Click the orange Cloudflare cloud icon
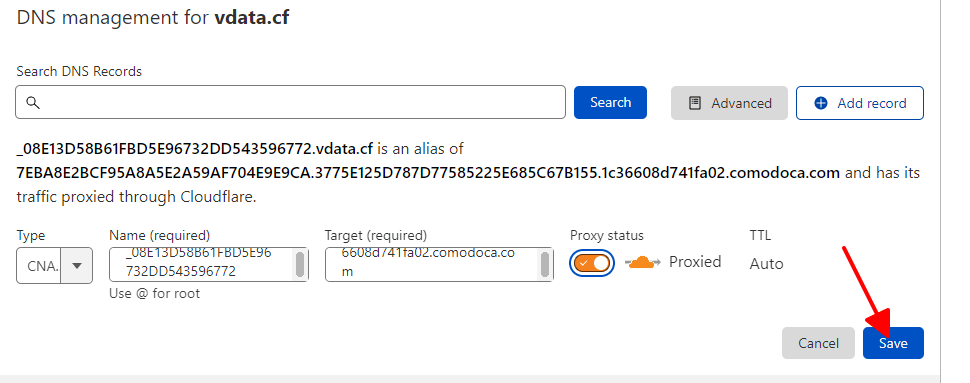The height and width of the screenshot is (383, 970). point(643,262)
